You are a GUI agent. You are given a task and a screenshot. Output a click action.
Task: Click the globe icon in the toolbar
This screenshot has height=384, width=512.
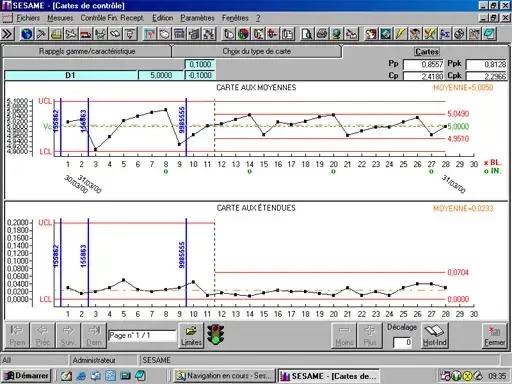pyautogui.click(x=27, y=34)
